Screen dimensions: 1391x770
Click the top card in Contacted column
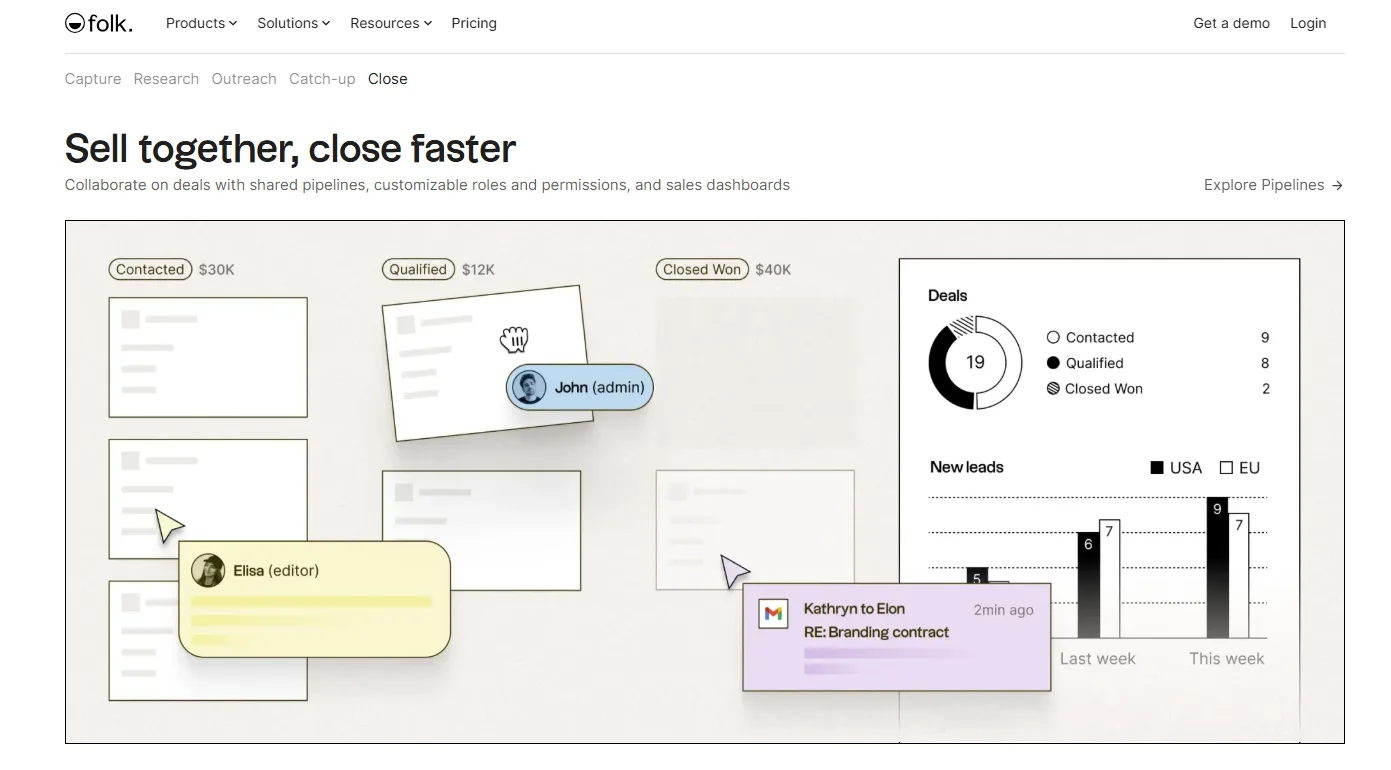[208, 357]
